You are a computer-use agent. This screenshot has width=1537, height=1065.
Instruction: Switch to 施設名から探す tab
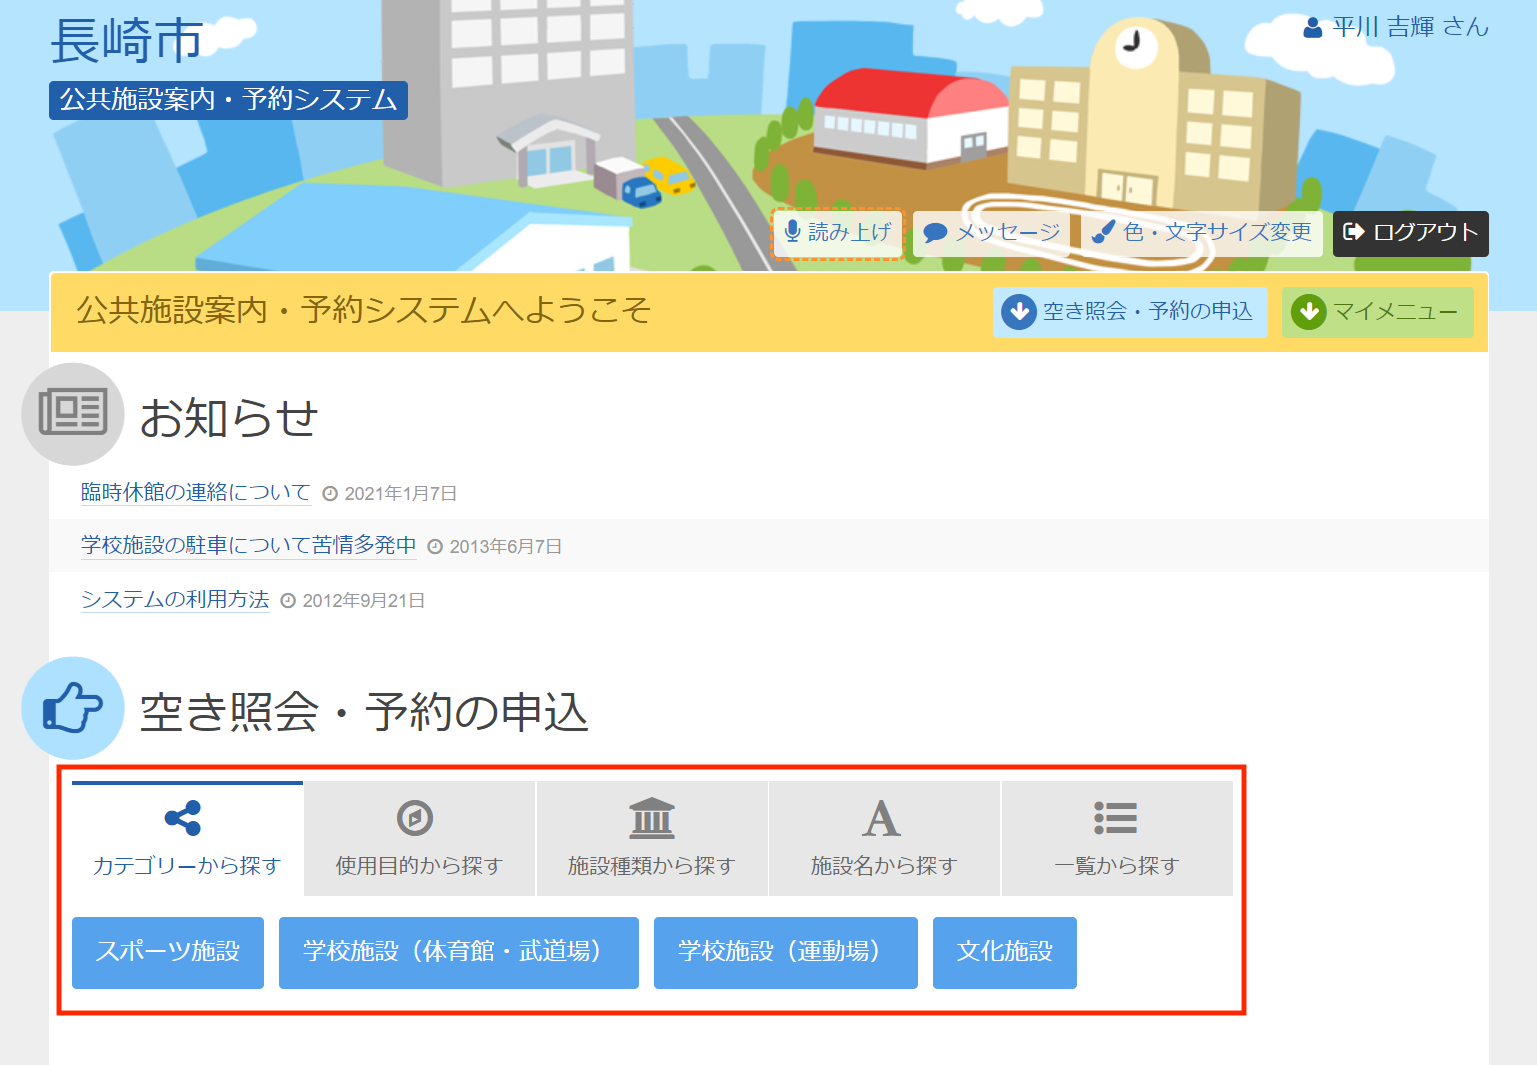(884, 839)
